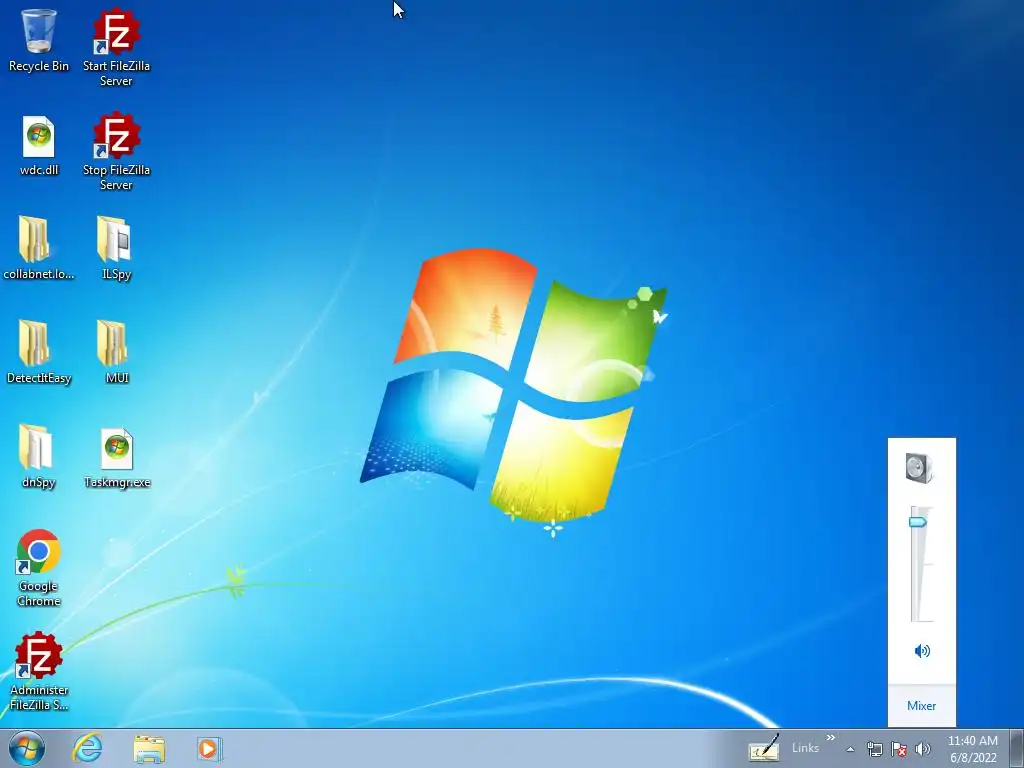This screenshot has width=1024, height=768.
Task: Select the ILSpy folder icon
Action: tap(116, 248)
